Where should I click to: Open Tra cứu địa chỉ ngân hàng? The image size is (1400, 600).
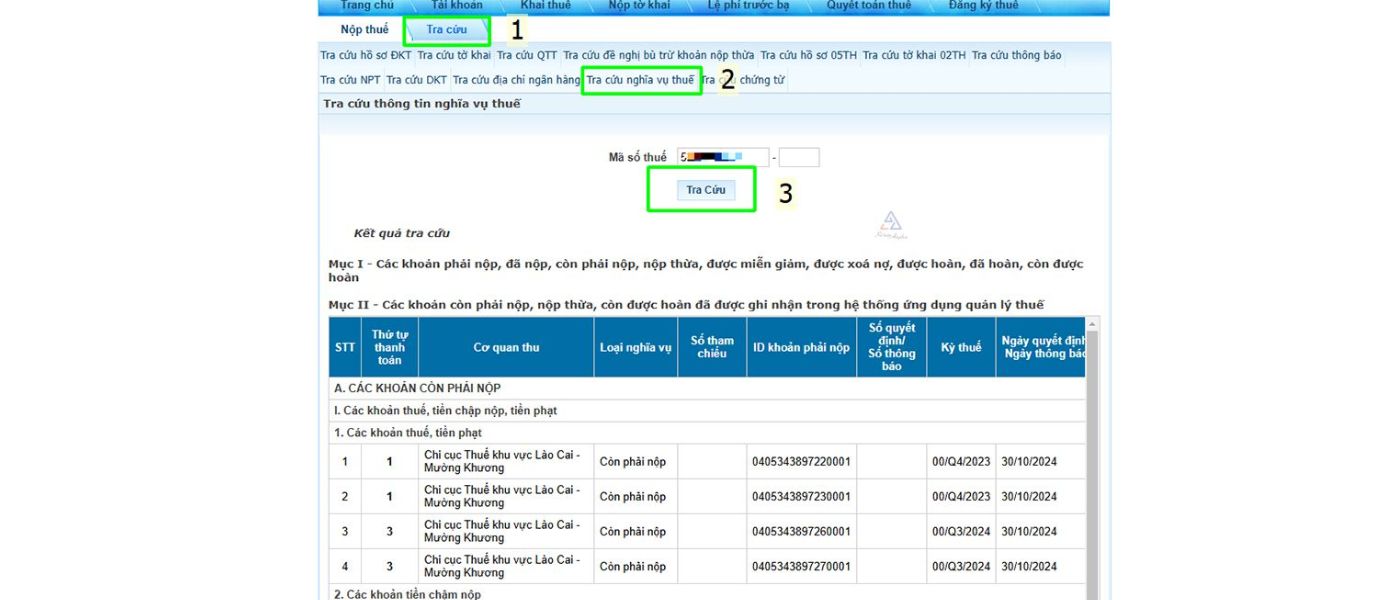(x=516, y=80)
